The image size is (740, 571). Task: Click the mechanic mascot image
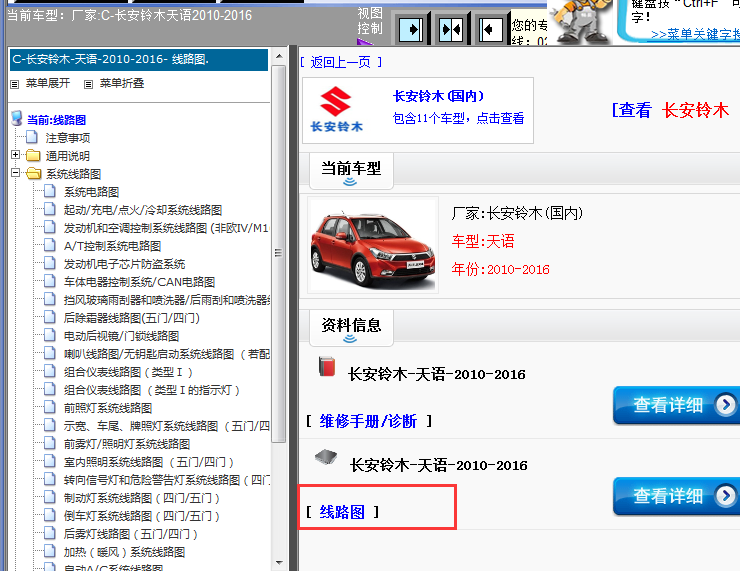[x=581, y=21]
